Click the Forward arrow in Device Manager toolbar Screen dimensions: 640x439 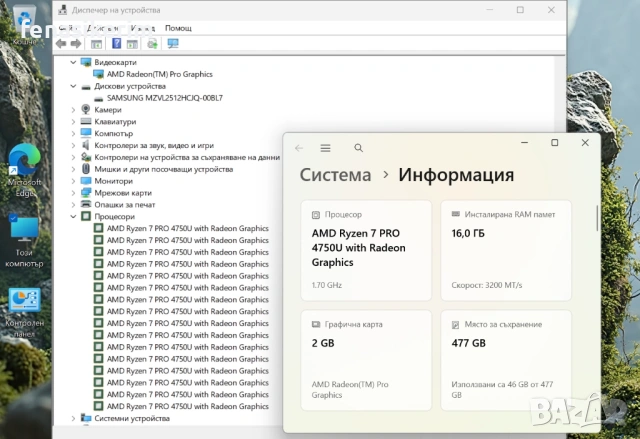tap(76, 44)
